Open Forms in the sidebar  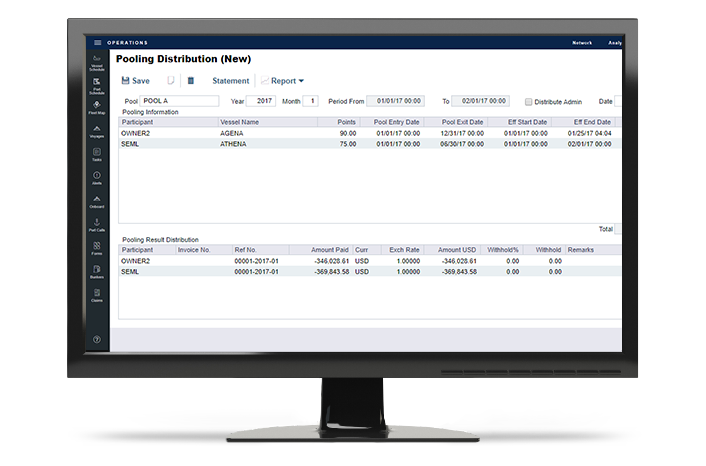pos(97,249)
